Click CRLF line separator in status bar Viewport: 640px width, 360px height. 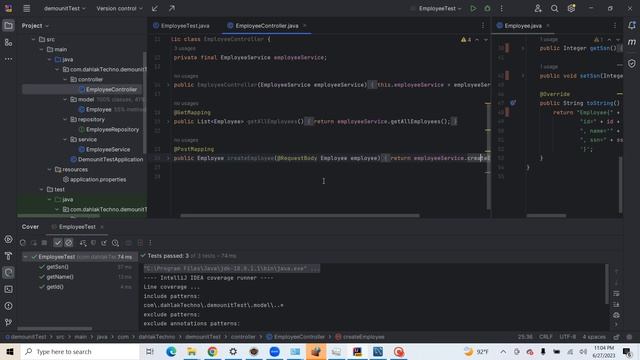[546, 337]
